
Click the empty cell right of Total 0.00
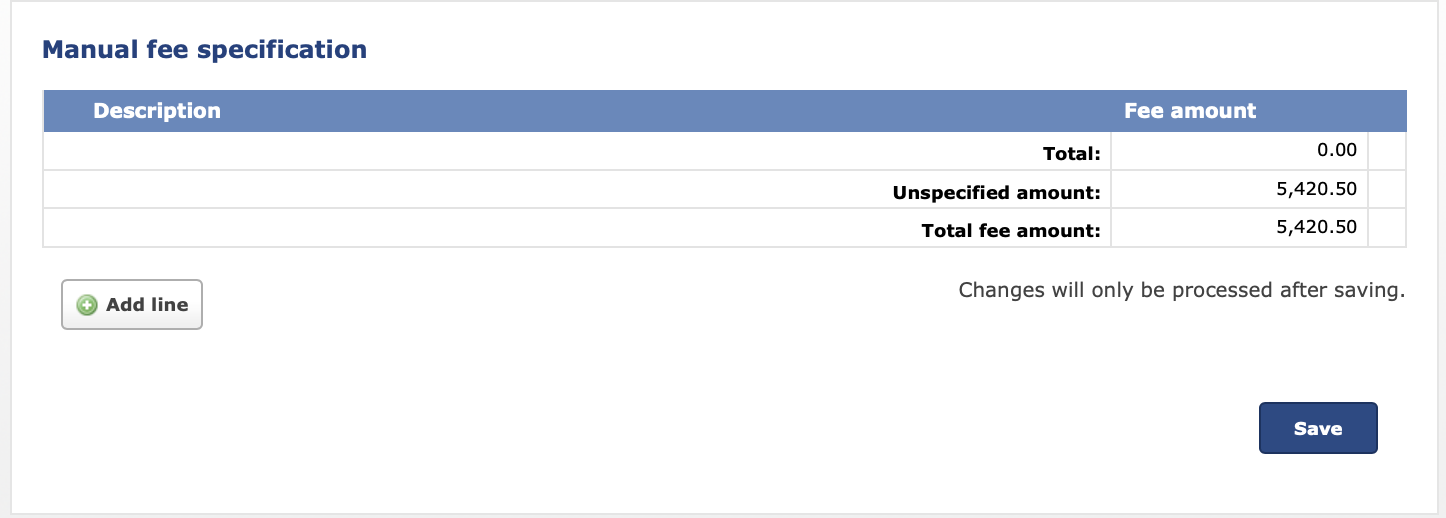(1386, 151)
